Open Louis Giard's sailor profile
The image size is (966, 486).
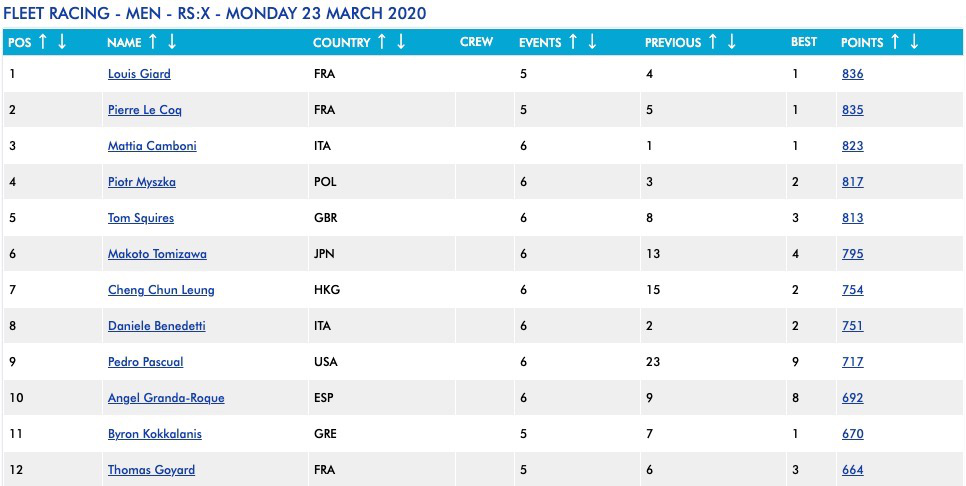139,74
